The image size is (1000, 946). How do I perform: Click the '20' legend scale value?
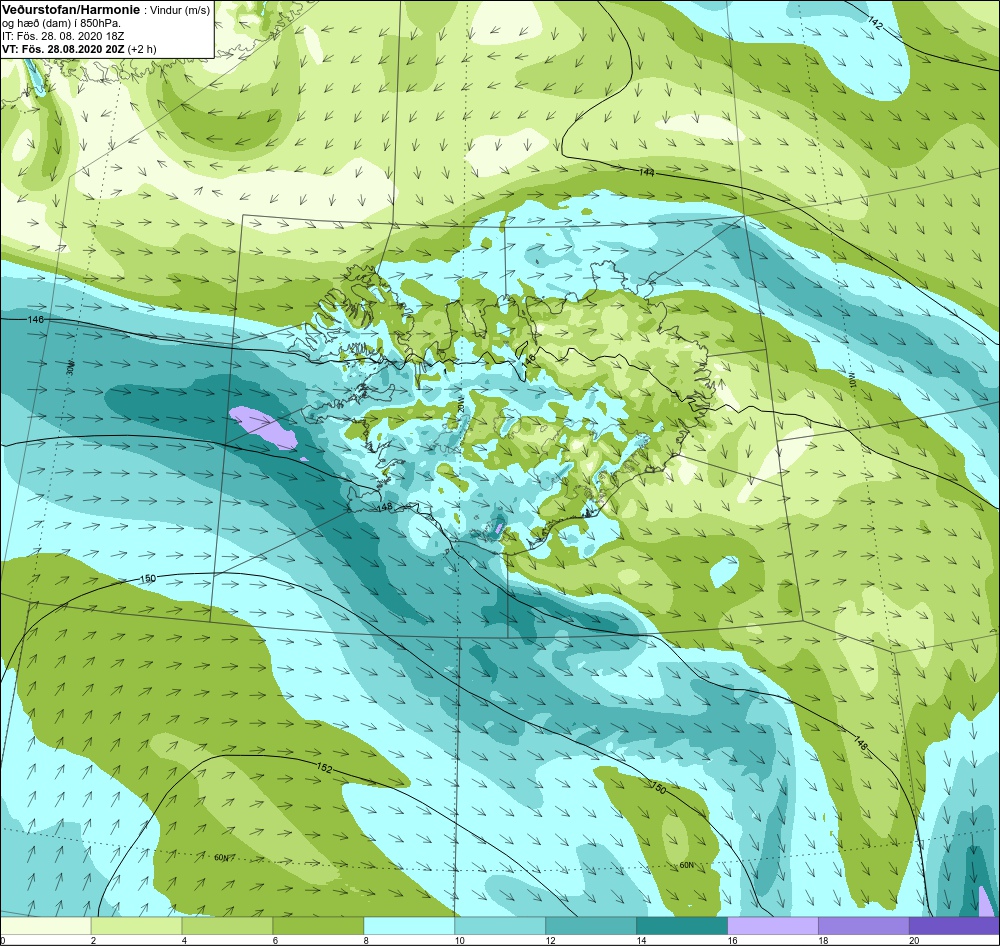click(x=914, y=941)
